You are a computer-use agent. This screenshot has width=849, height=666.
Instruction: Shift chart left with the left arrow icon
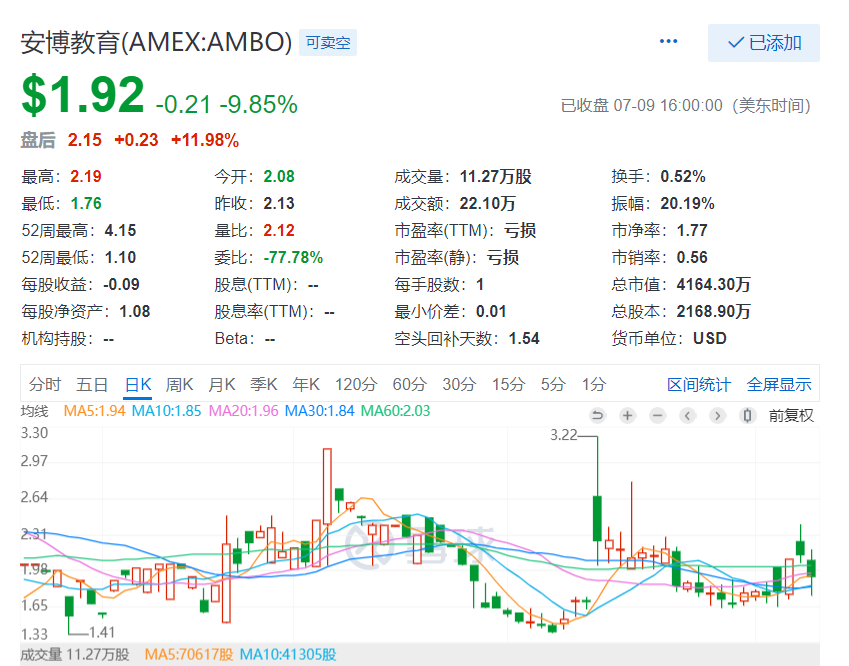click(688, 415)
